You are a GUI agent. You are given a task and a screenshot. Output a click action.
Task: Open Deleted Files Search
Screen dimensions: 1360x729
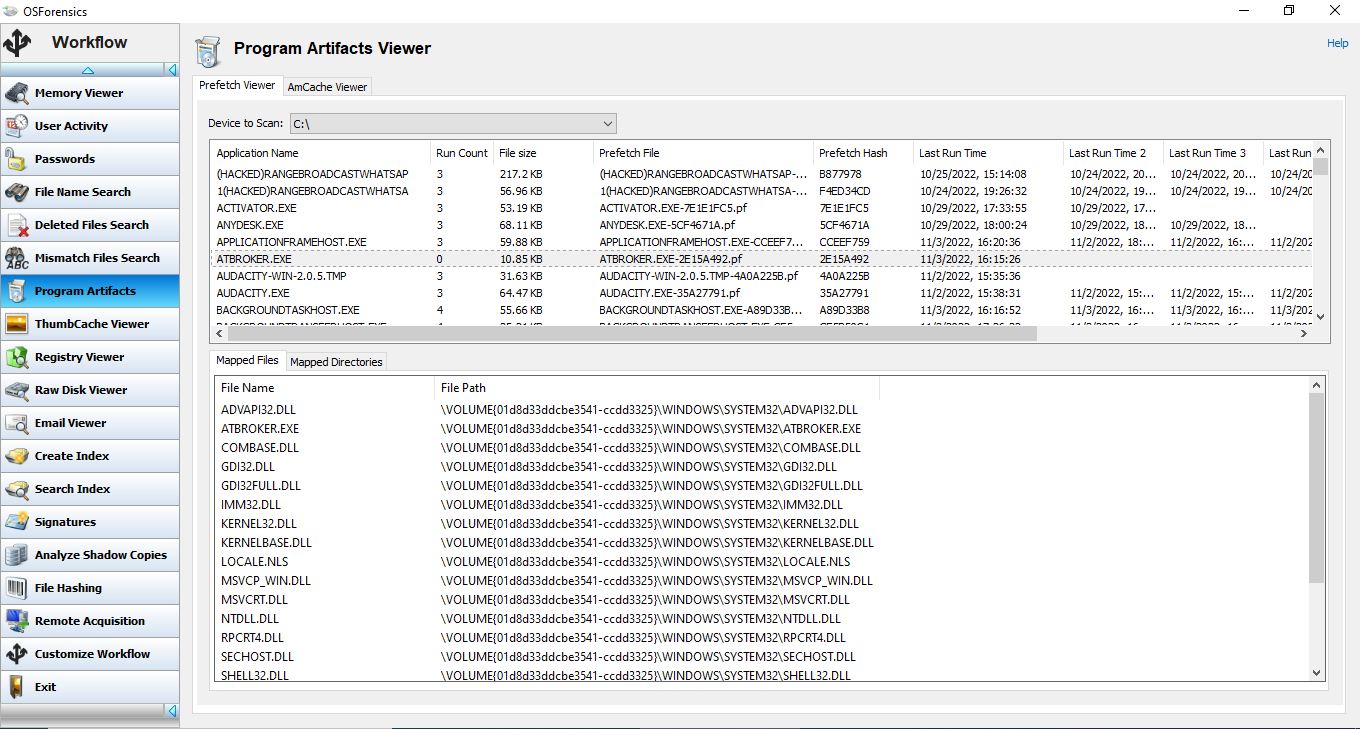point(90,225)
